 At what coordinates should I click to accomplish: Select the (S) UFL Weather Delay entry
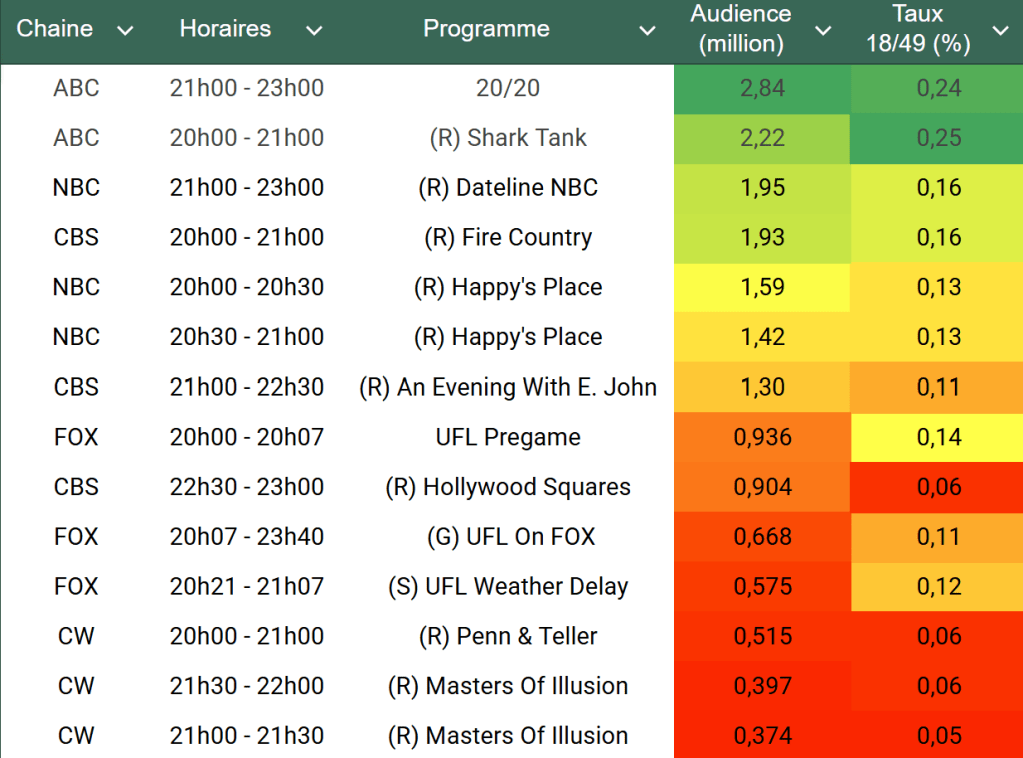508,587
